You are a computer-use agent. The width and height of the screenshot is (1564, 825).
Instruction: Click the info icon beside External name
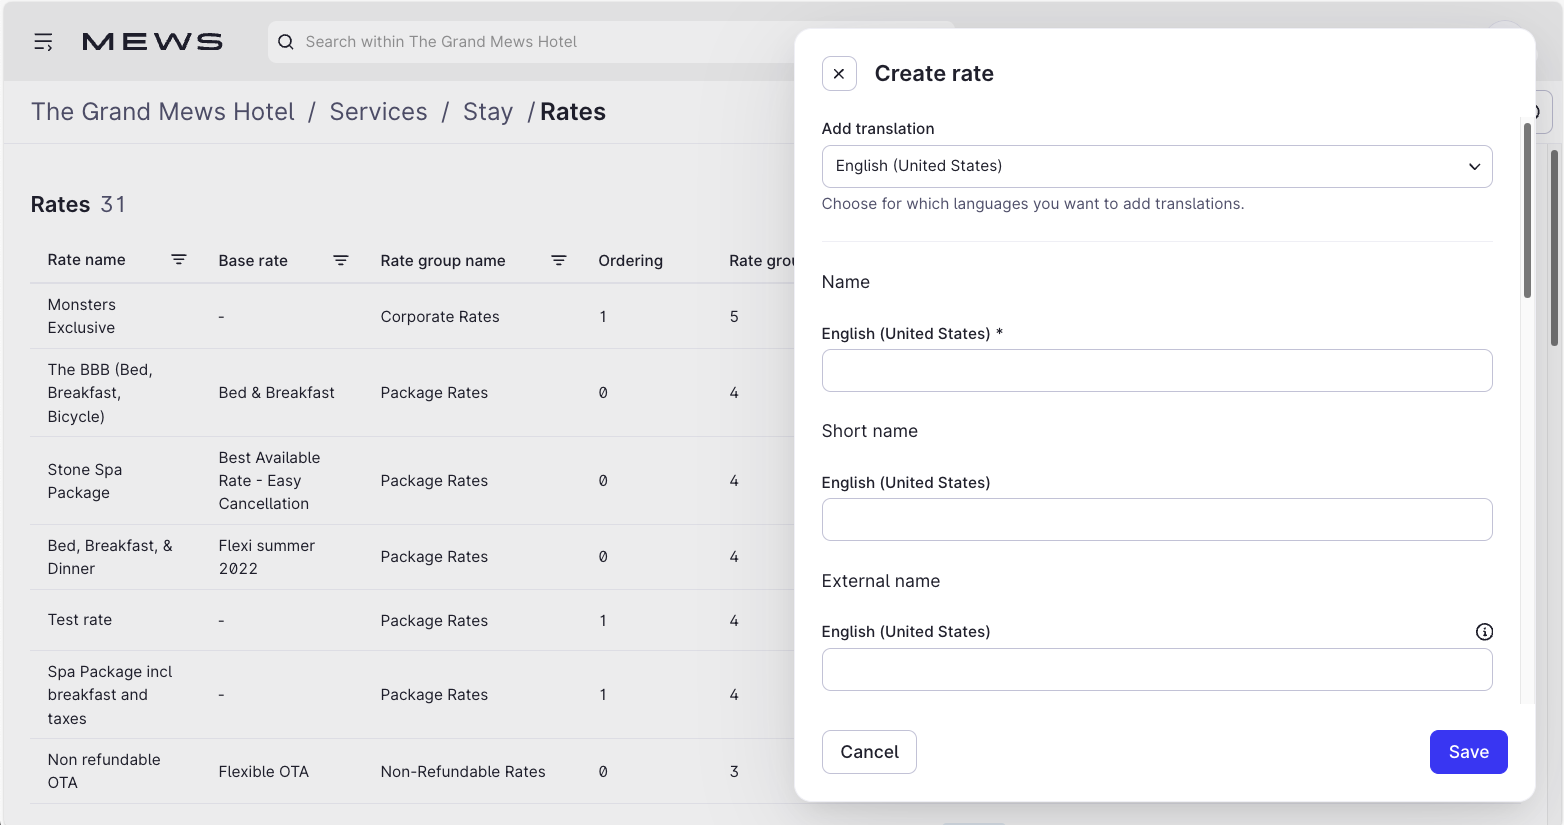(1484, 631)
